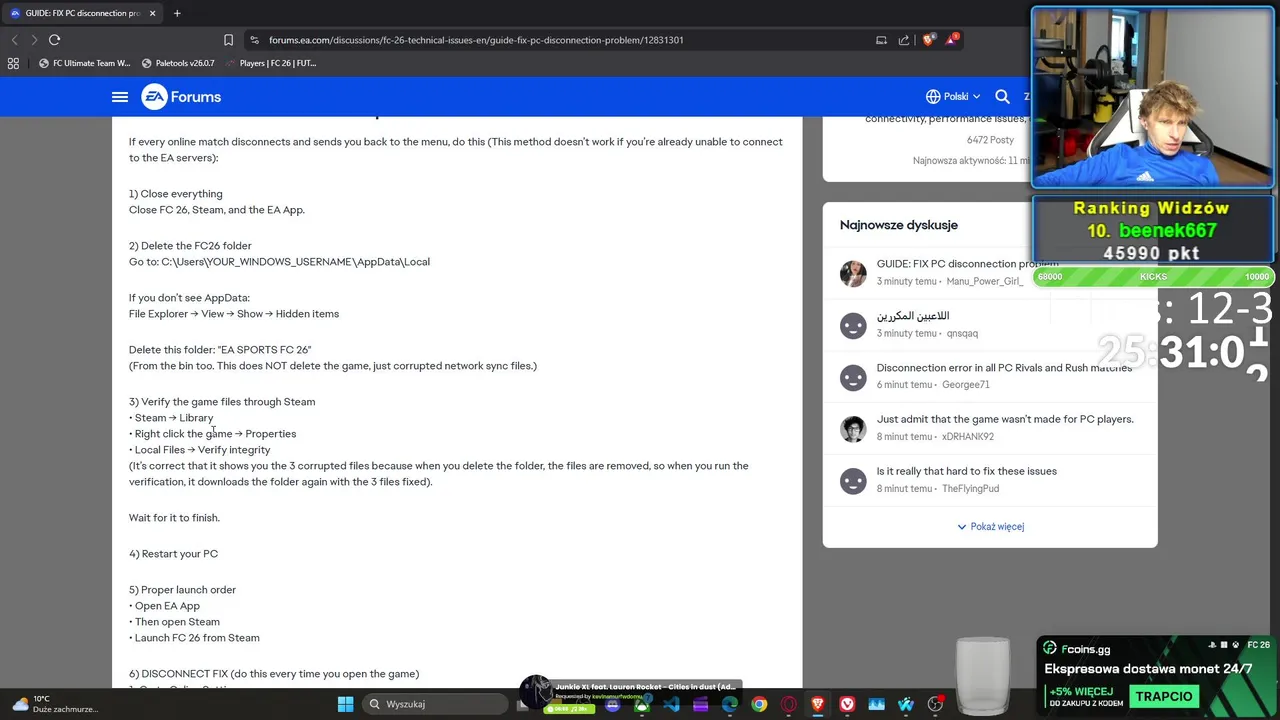Open Disconnection error in all PC Rivals discussion

[1004, 368]
